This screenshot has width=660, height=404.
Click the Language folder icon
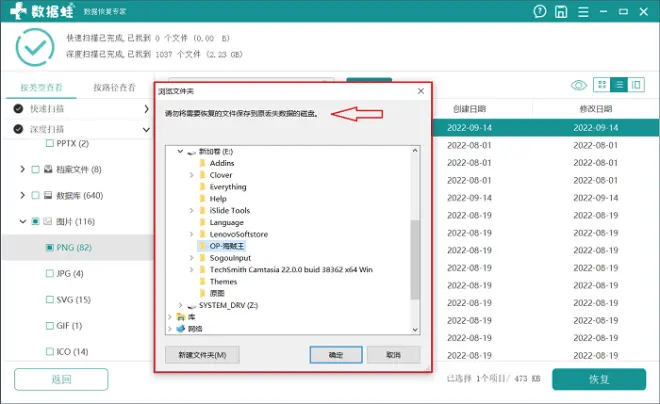coord(202,222)
